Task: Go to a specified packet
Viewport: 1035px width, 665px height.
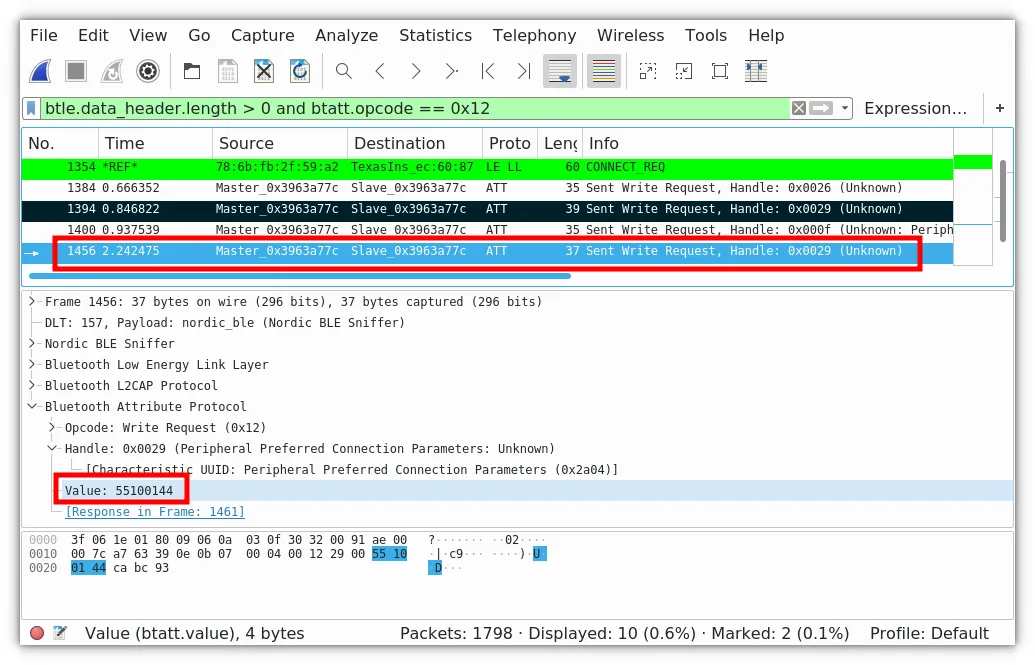Action: click(x=451, y=71)
